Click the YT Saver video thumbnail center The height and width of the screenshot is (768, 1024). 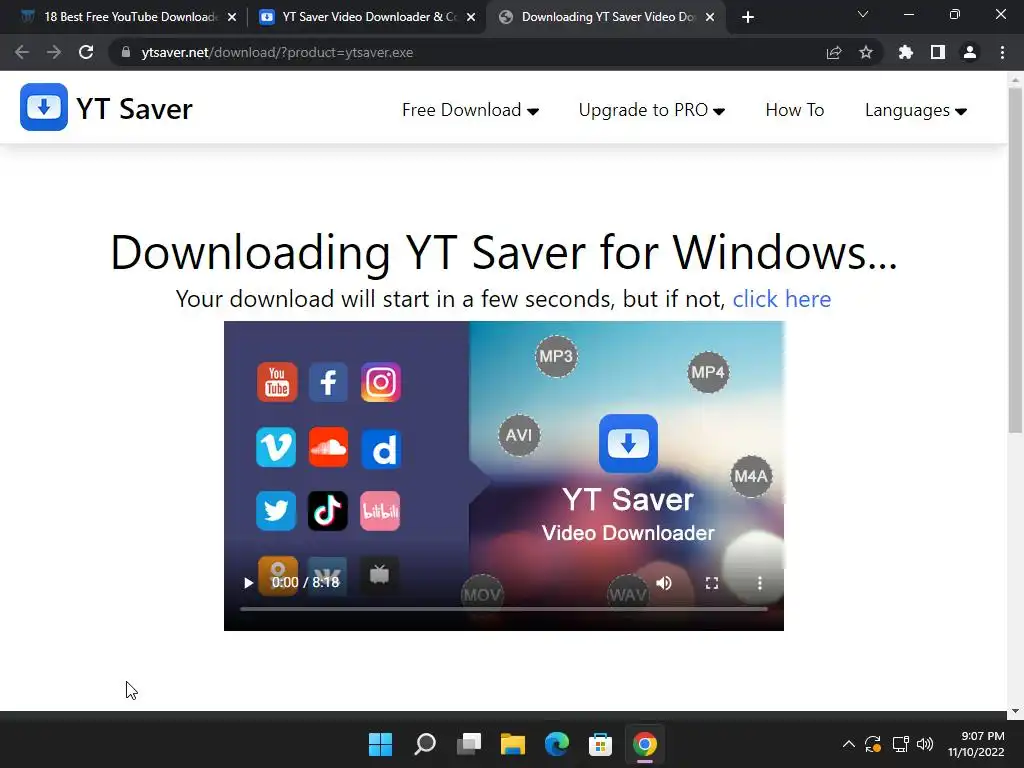tap(504, 475)
